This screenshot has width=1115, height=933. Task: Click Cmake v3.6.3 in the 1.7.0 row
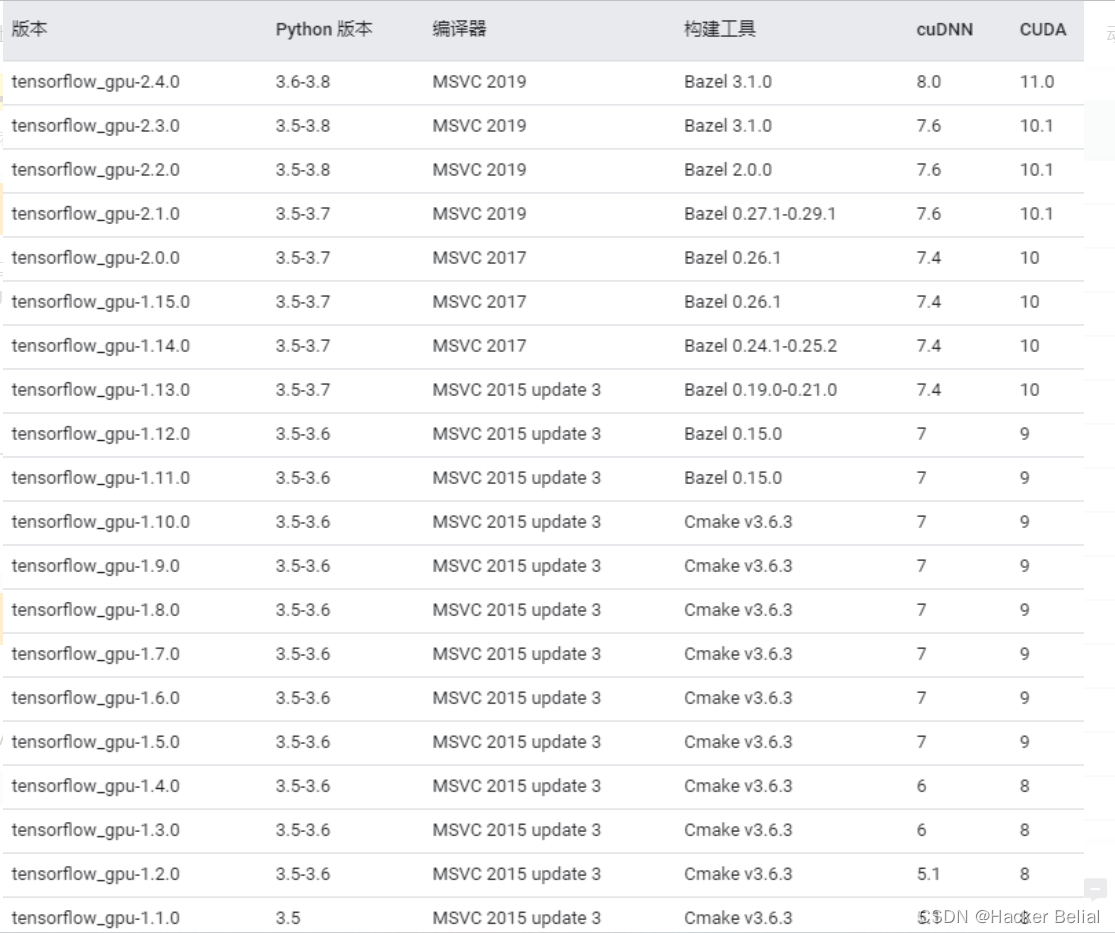click(x=738, y=655)
